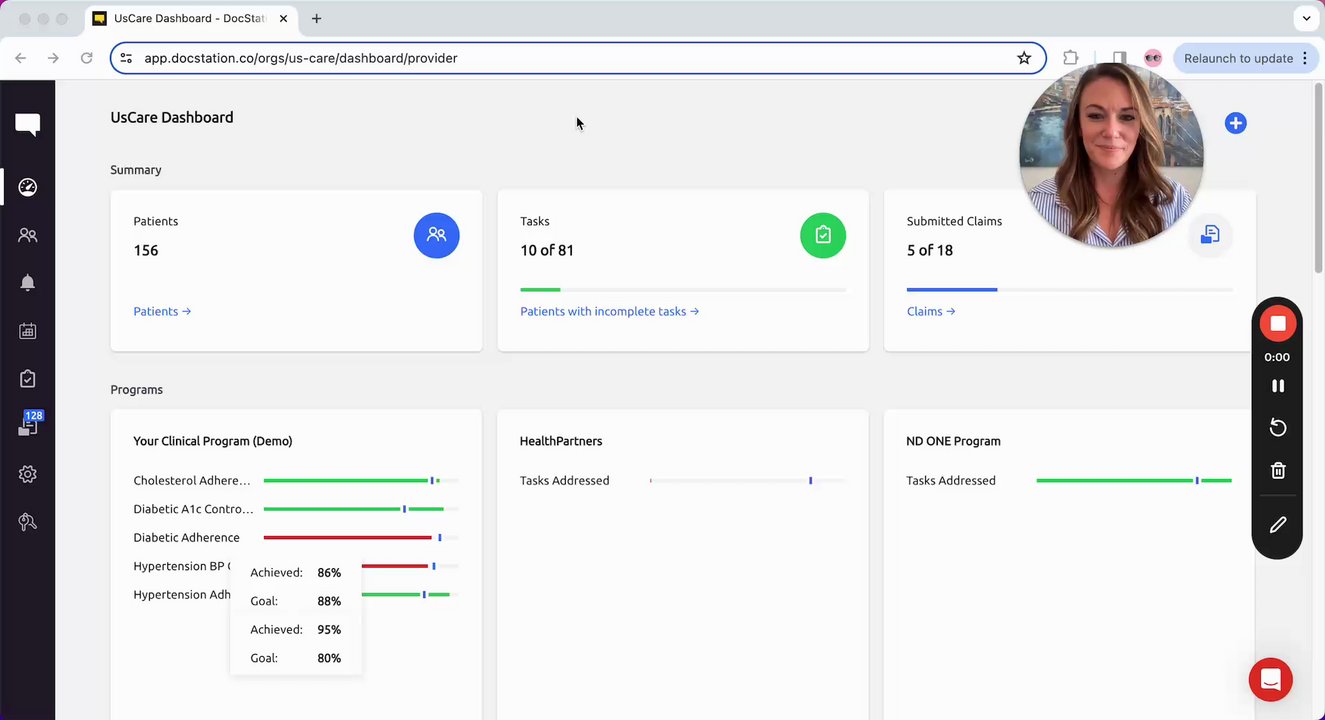Open the red chat support bubble

pyautogui.click(x=1271, y=680)
